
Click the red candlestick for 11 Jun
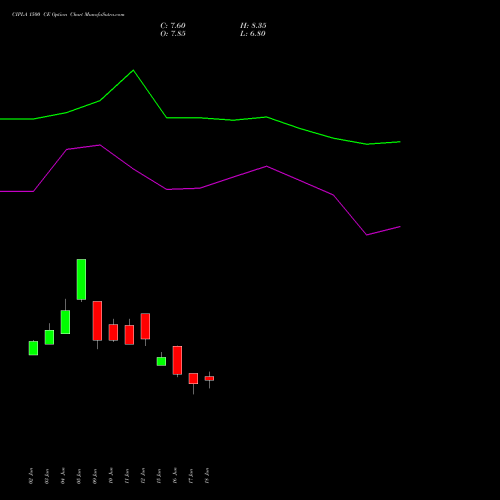pyautogui.click(x=129, y=335)
